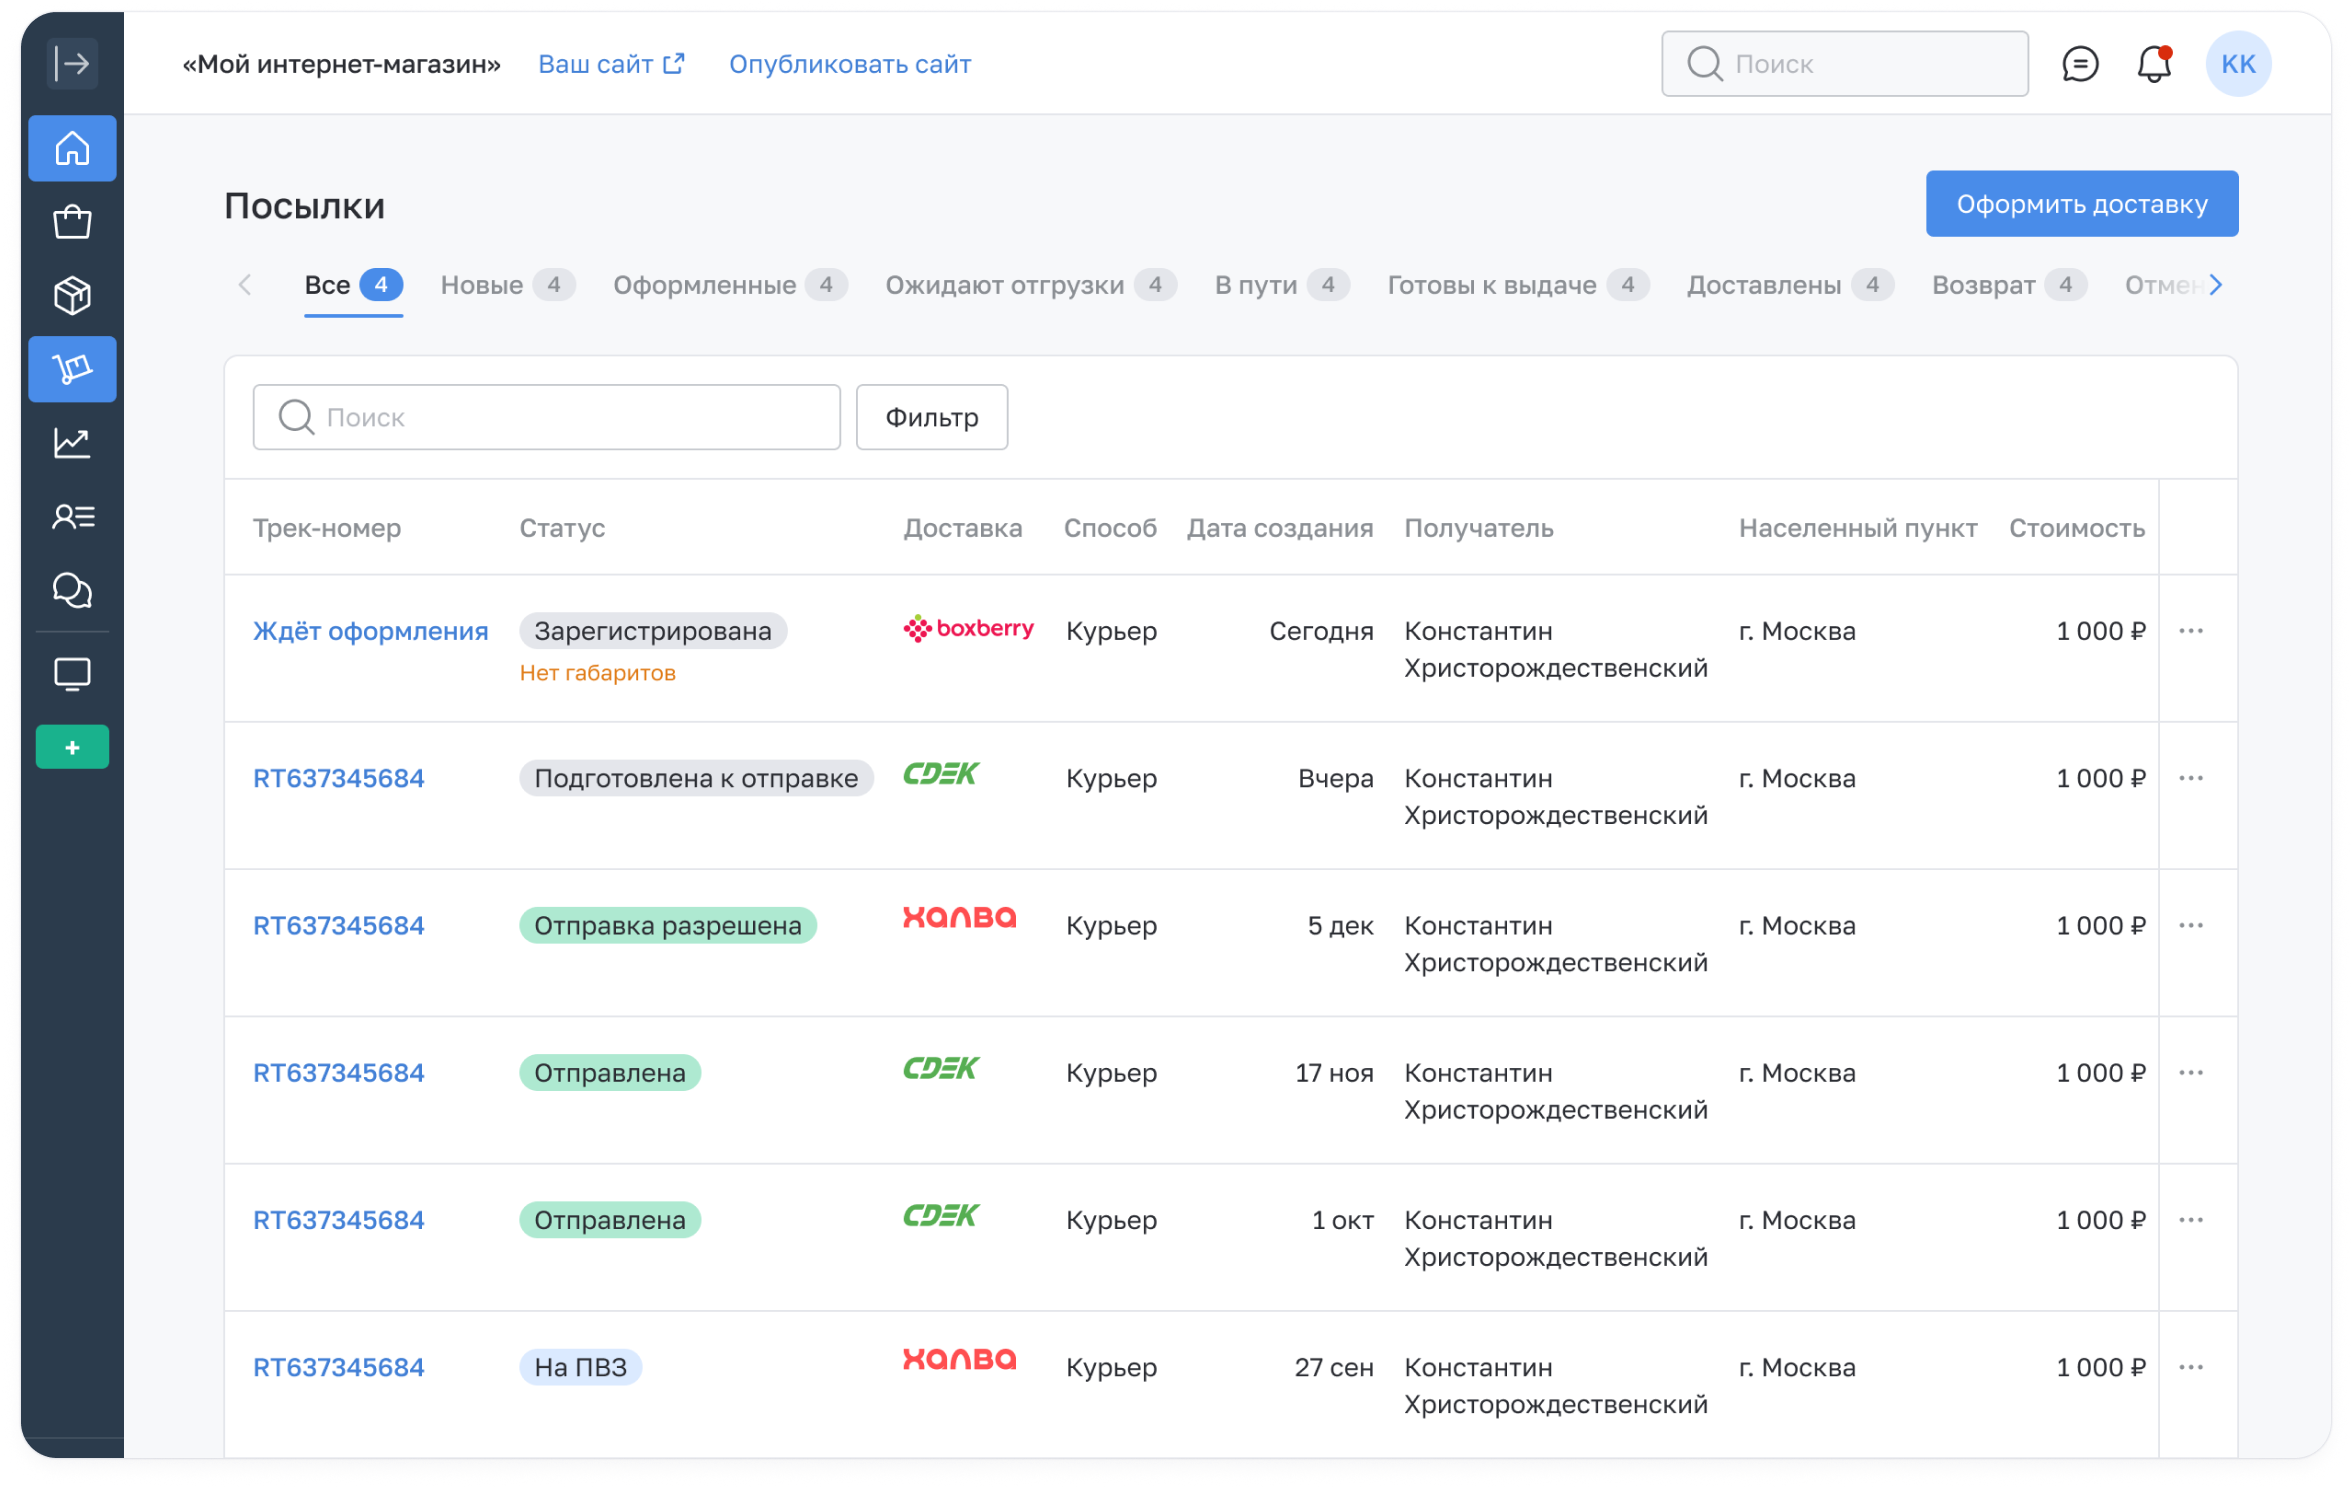Select the Все tab
The image size is (2352, 1488).
coord(353,285)
